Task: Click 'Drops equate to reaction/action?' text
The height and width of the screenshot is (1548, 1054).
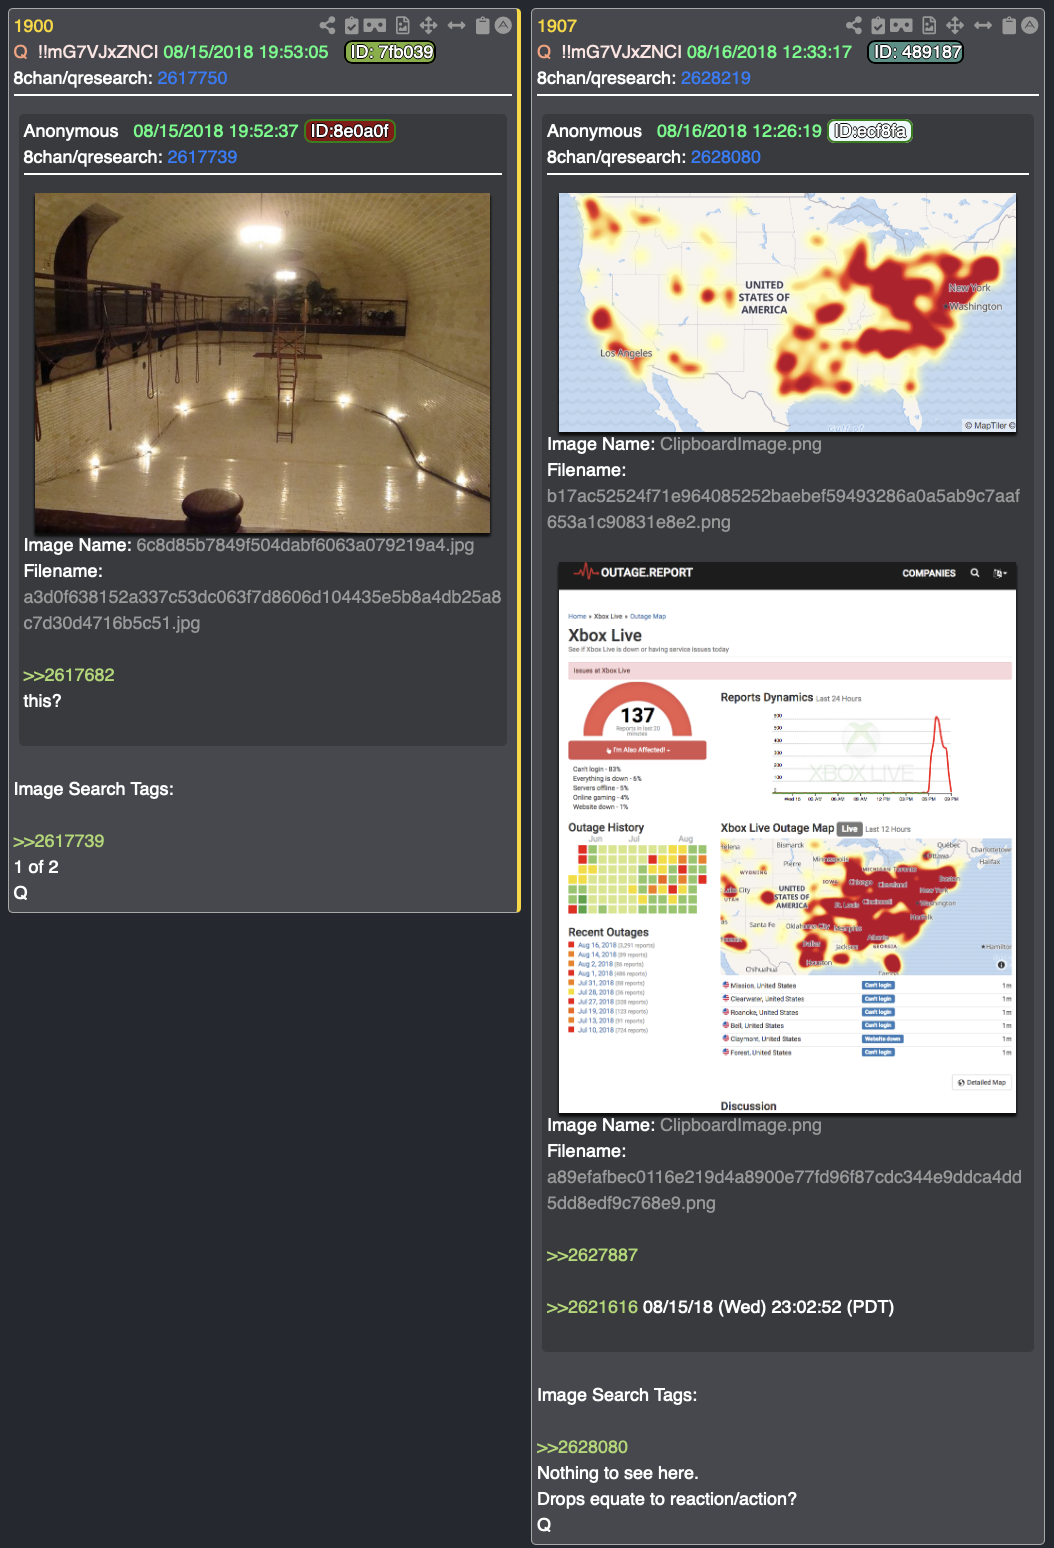Action: (x=667, y=1499)
